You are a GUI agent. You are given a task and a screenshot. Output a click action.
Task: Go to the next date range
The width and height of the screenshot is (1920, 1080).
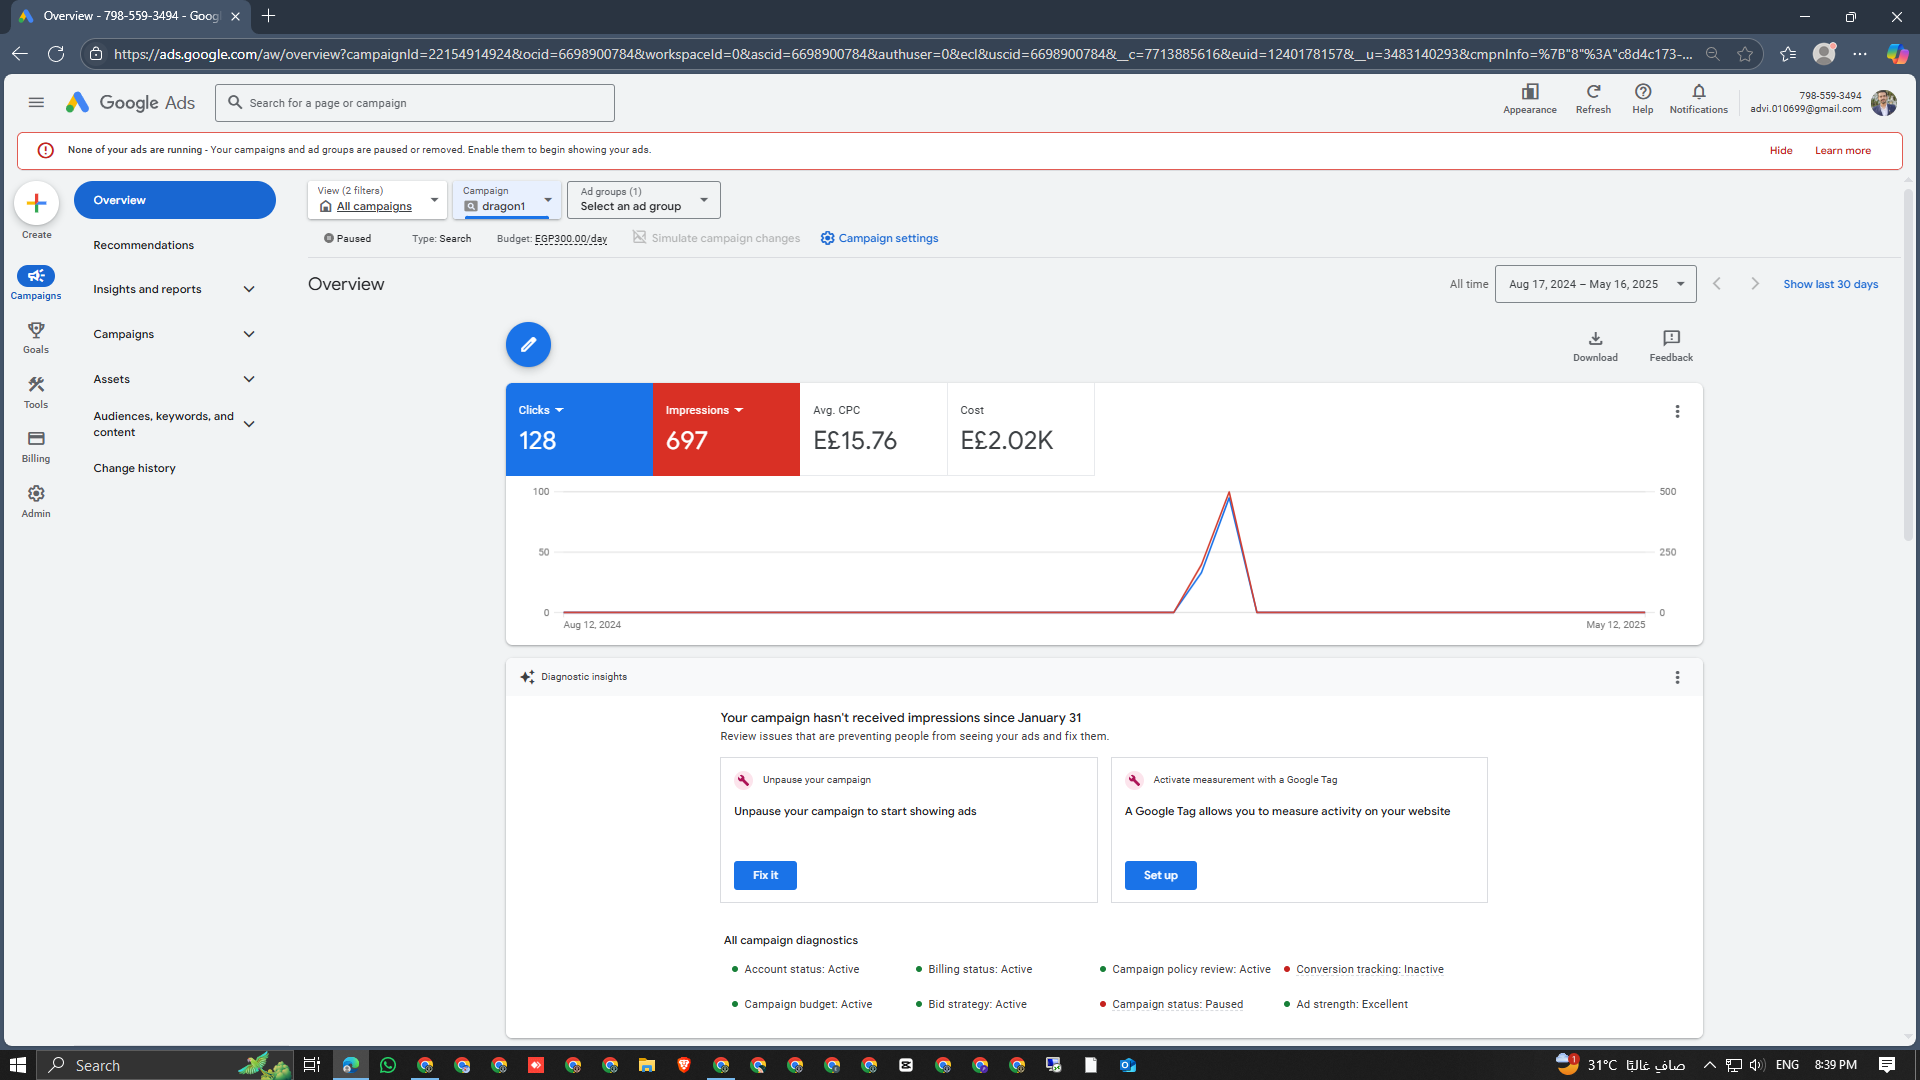tap(1754, 284)
